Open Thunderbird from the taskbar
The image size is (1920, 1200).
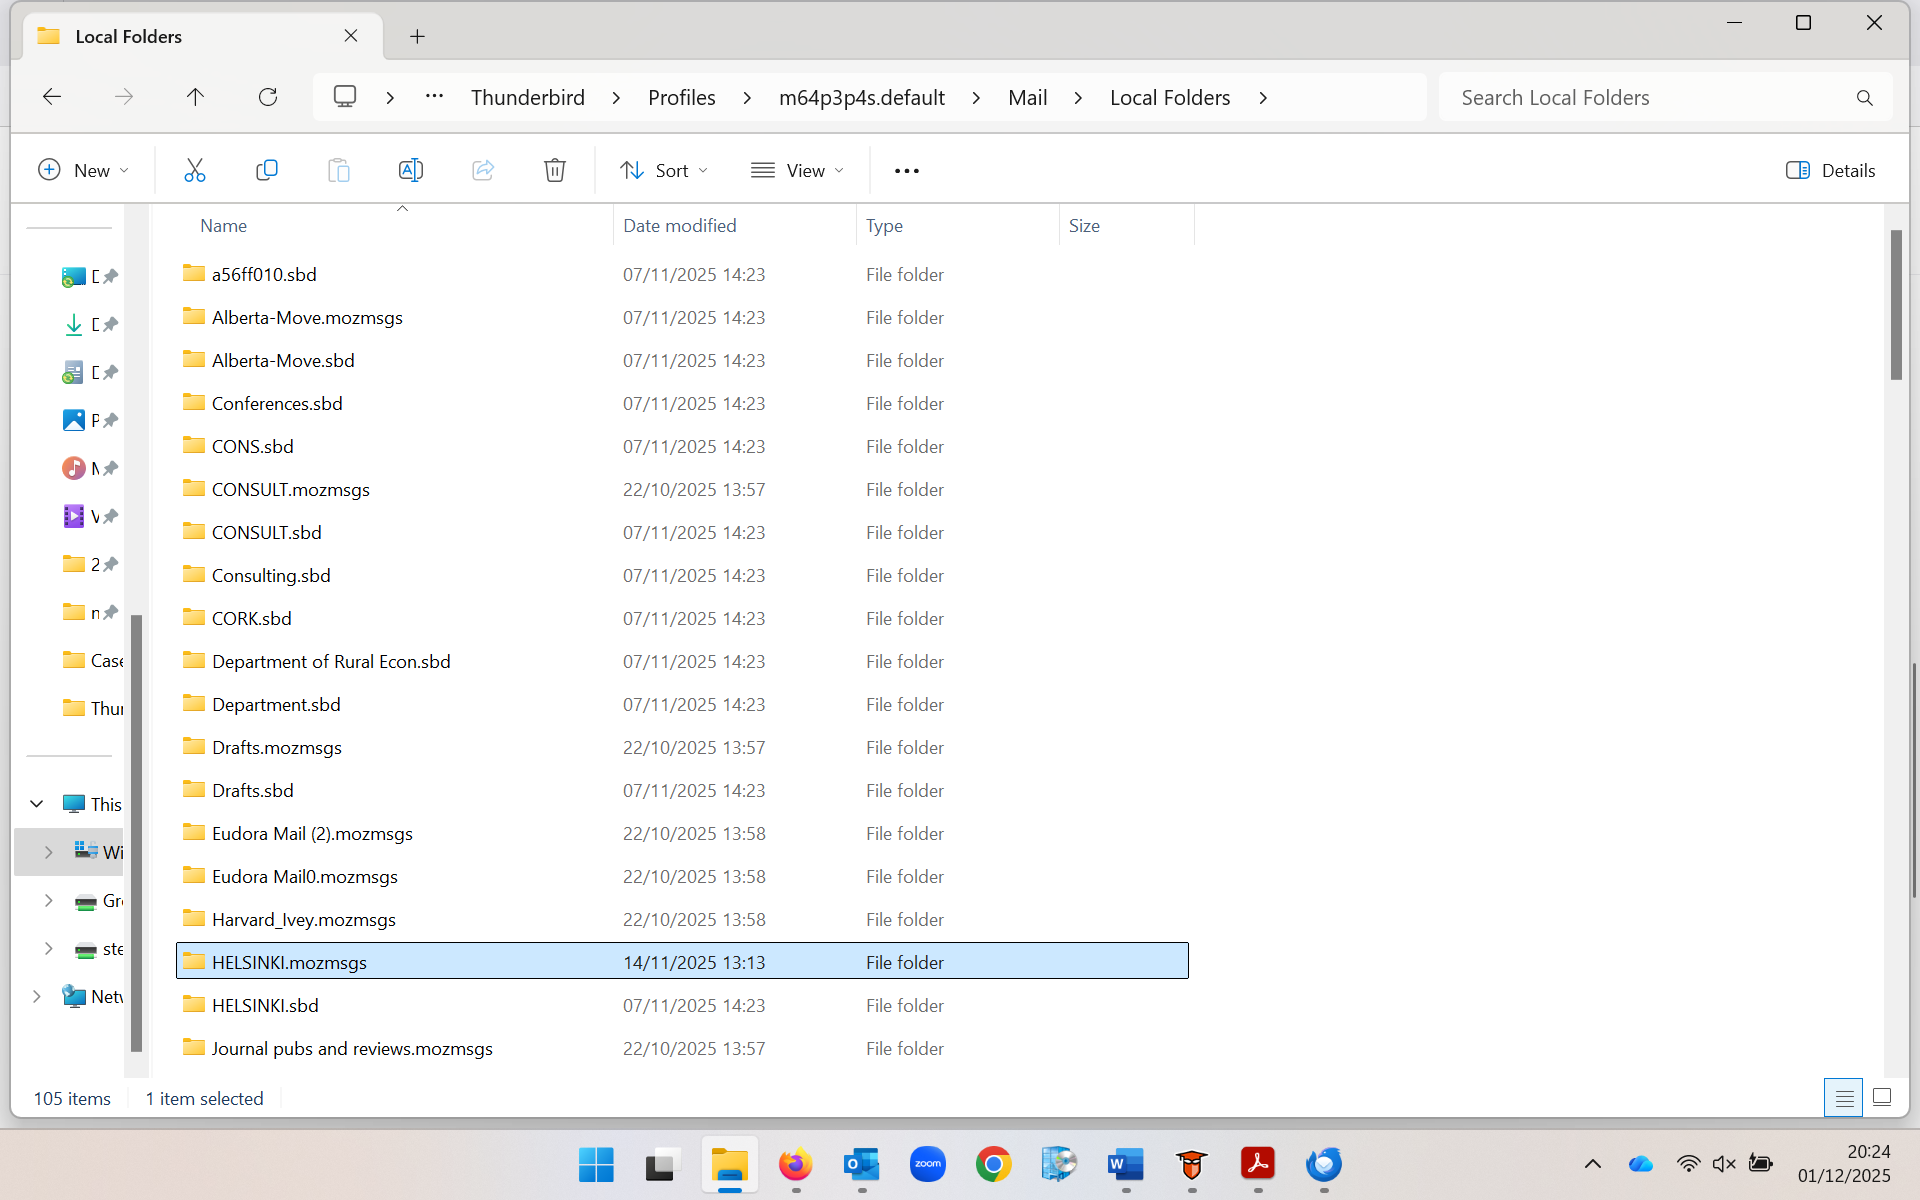tap(1323, 1164)
